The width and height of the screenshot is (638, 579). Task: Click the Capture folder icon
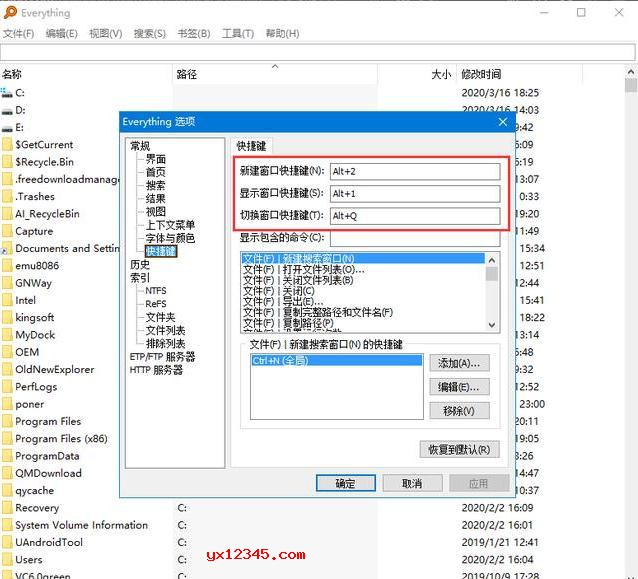(x=7, y=231)
